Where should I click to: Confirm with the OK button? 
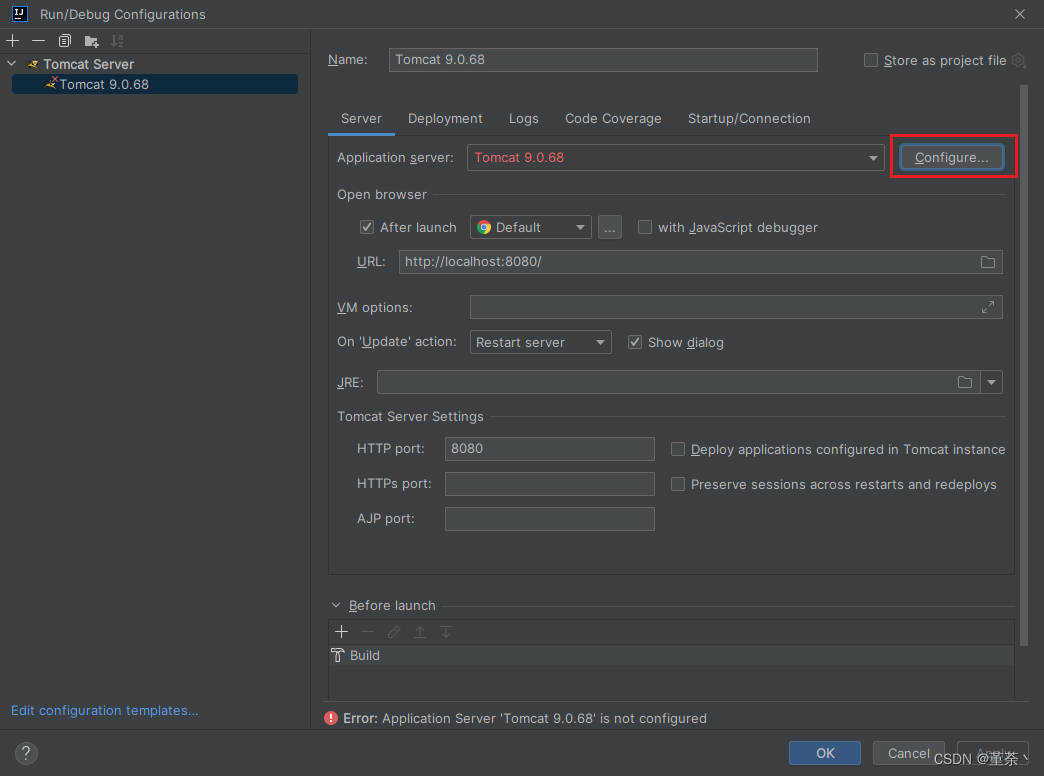coord(825,753)
